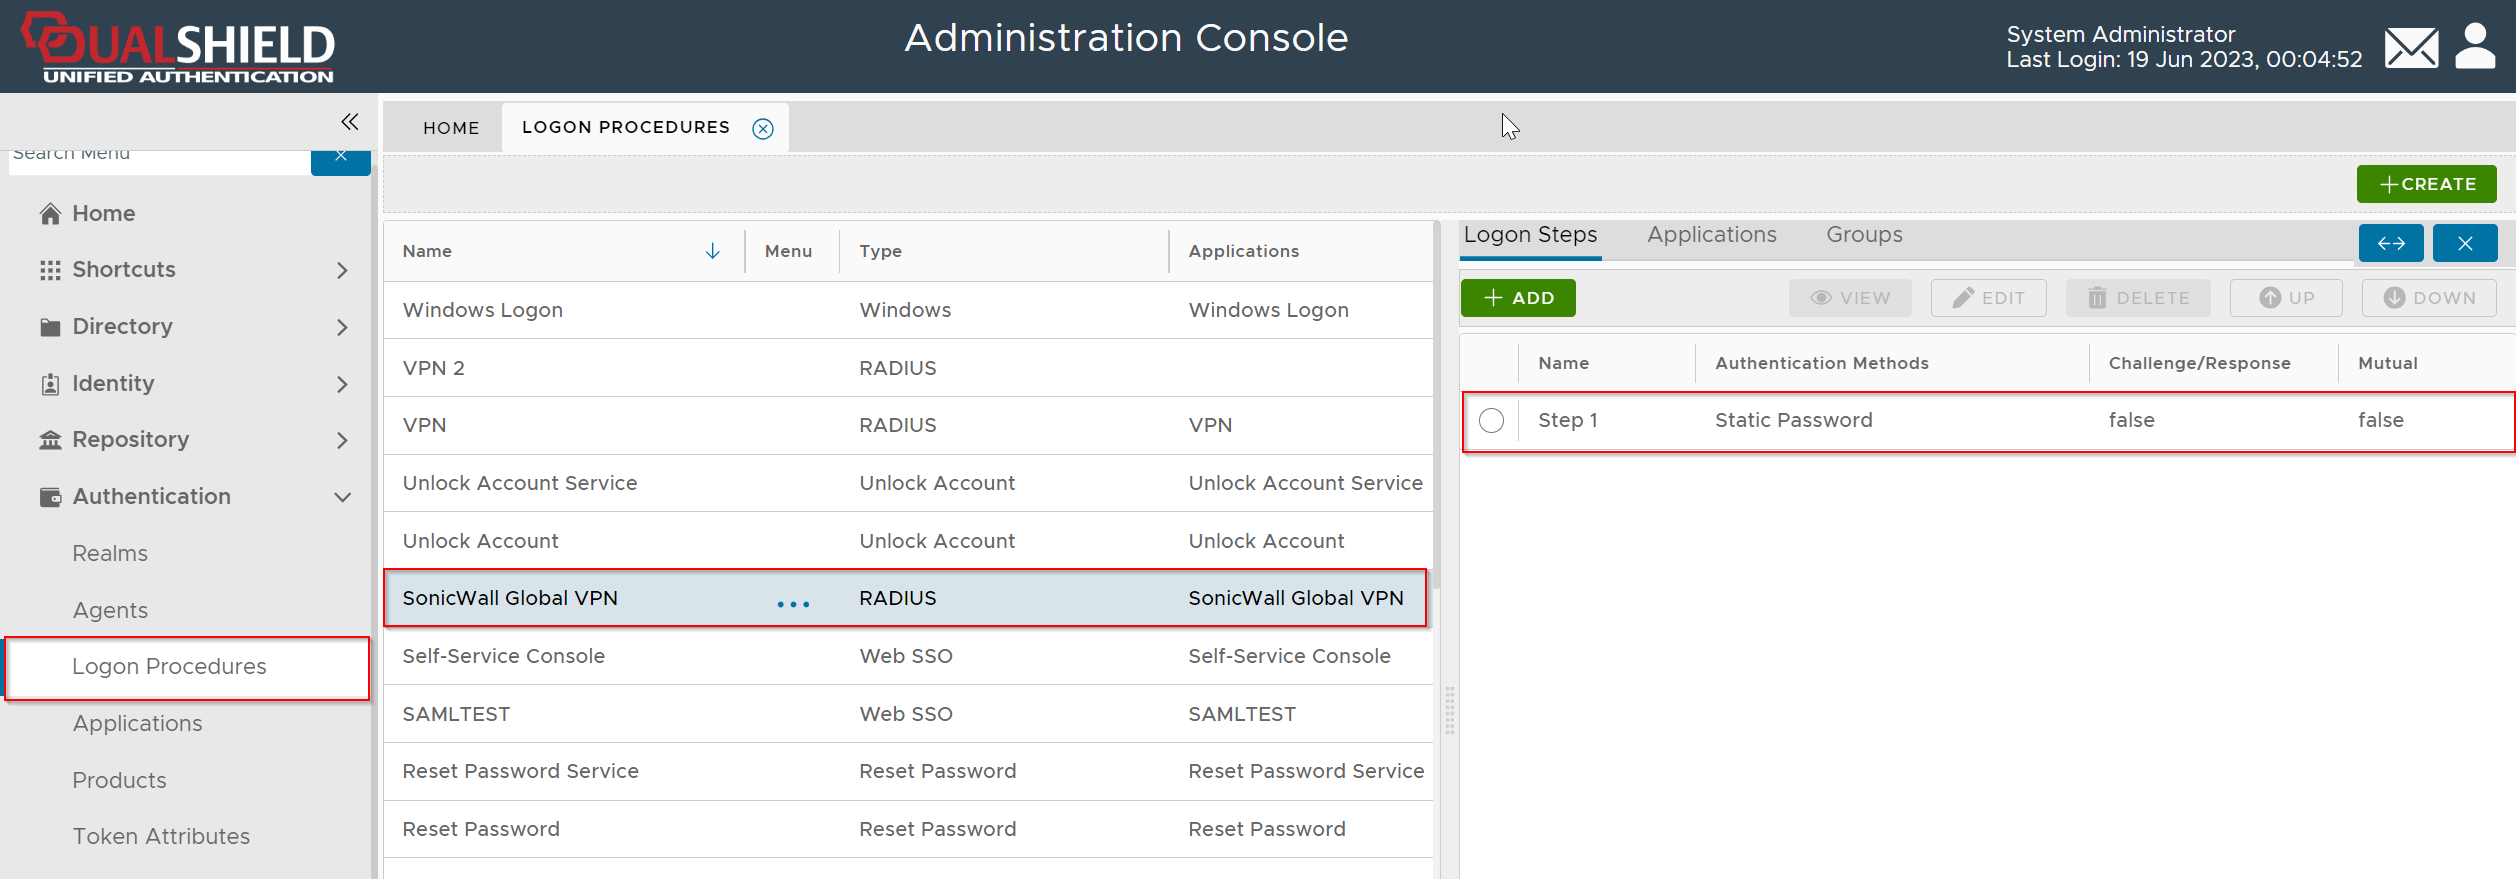Clear the search menu field
The height and width of the screenshot is (879, 2516).
(x=341, y=158)
